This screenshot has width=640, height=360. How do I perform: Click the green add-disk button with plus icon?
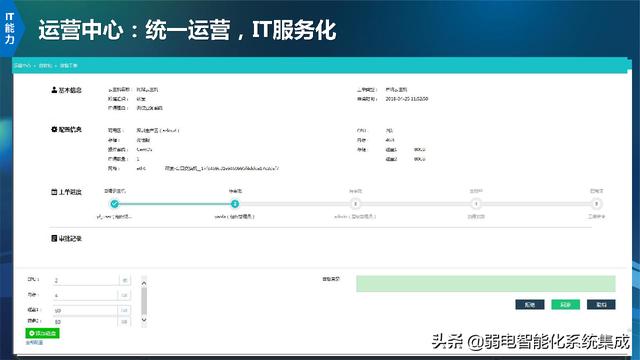[x=42, y=333]
